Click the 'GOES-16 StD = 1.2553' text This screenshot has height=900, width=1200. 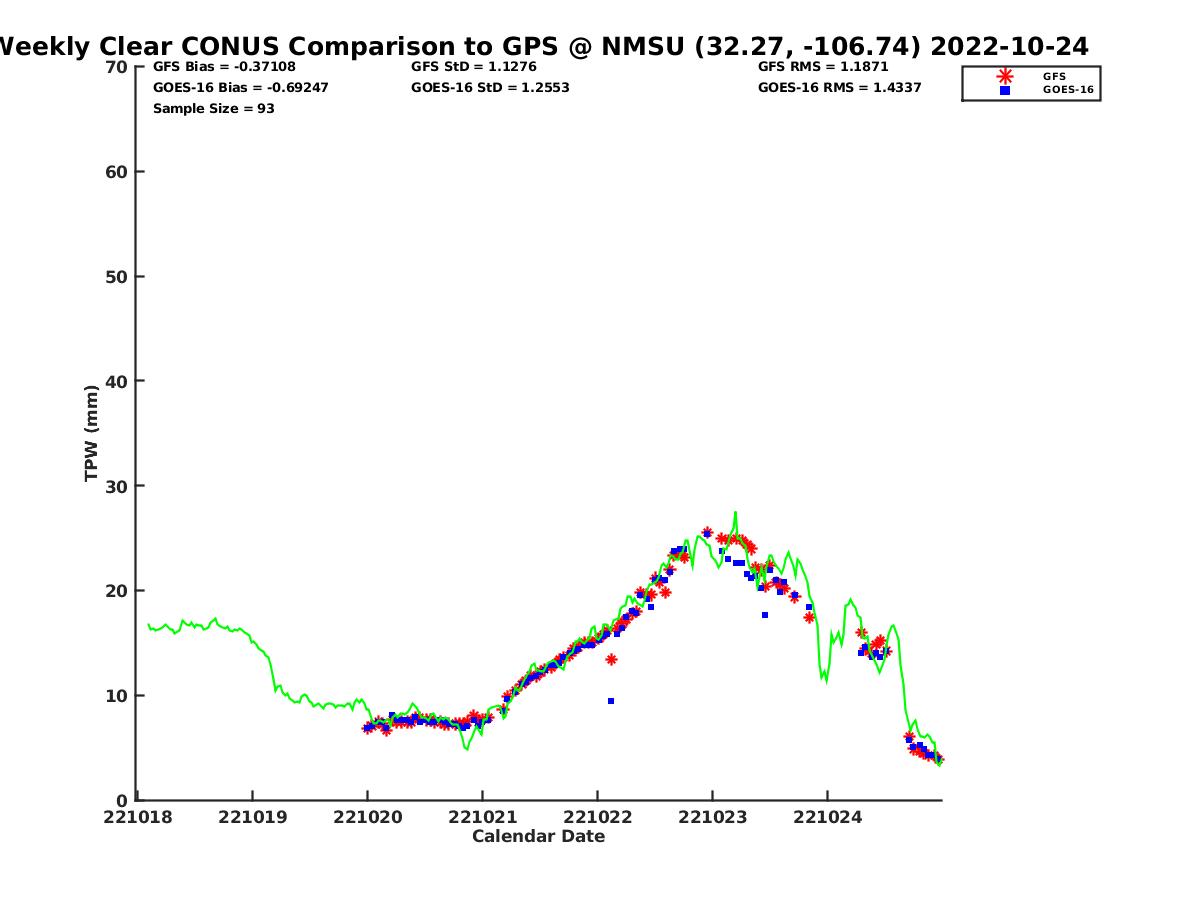click(490, 88)
